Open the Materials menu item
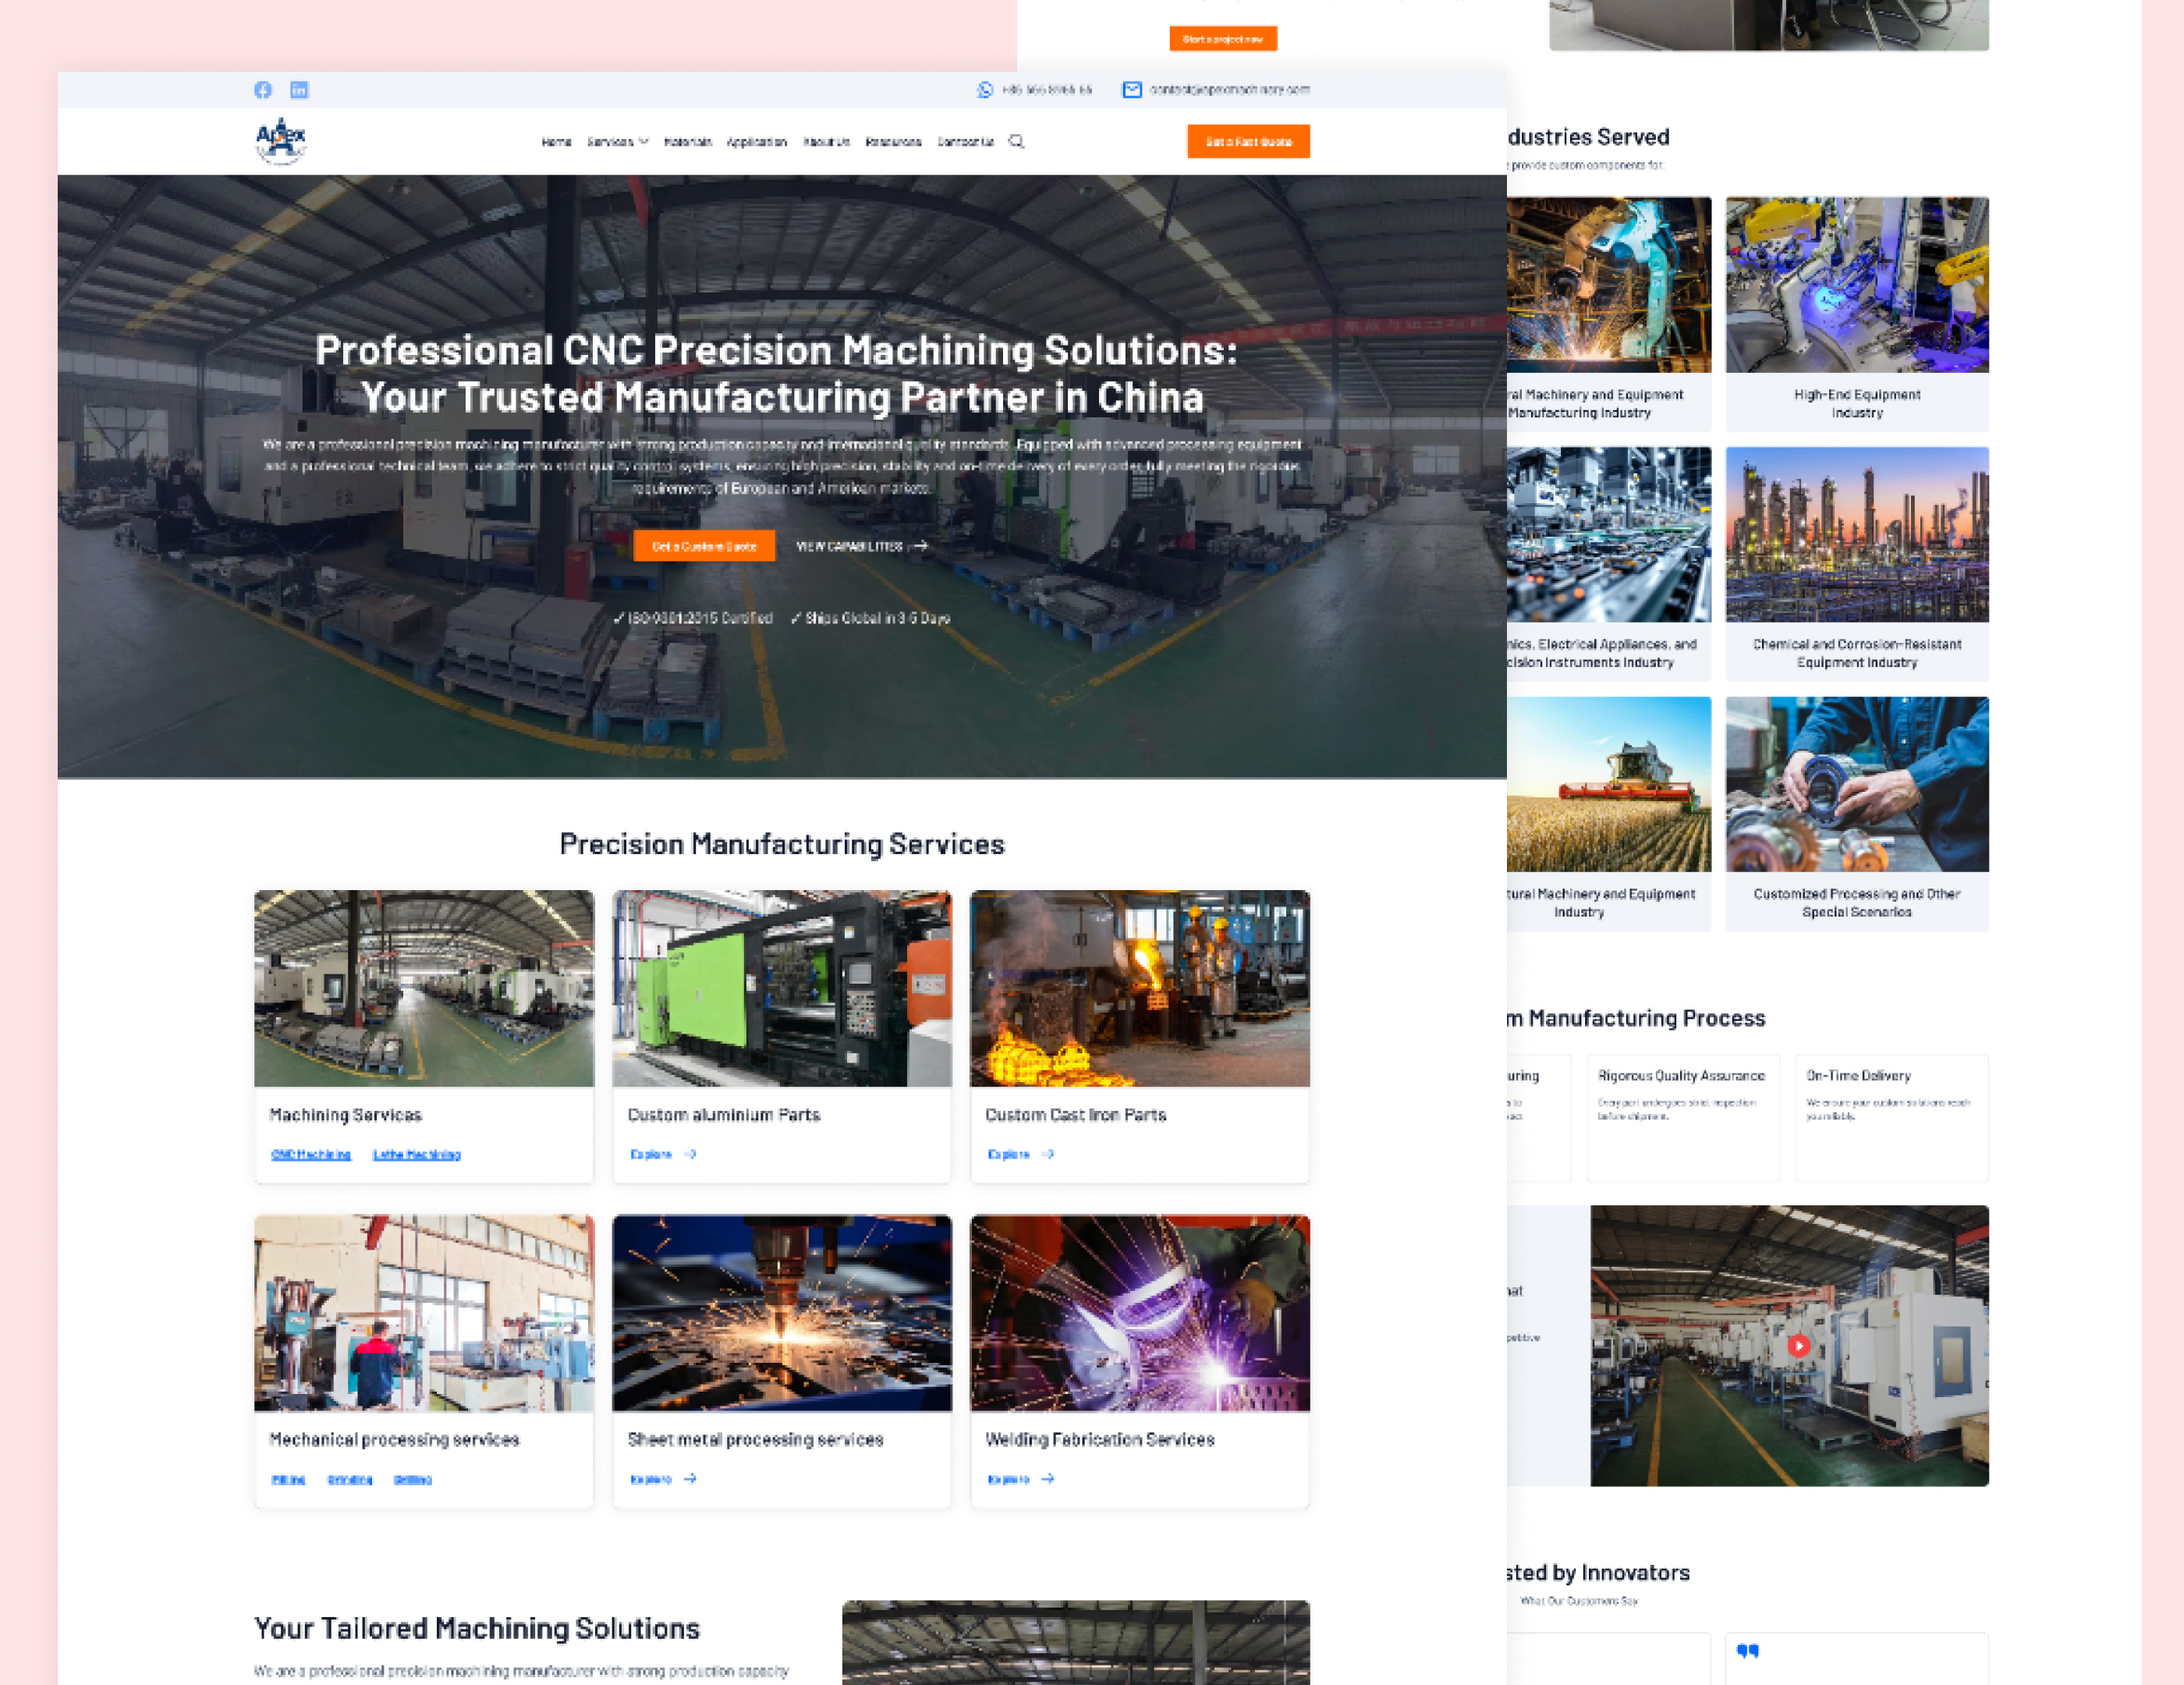The height and width of the screenshot is (1685, 2184). click(x=688, y=142)
